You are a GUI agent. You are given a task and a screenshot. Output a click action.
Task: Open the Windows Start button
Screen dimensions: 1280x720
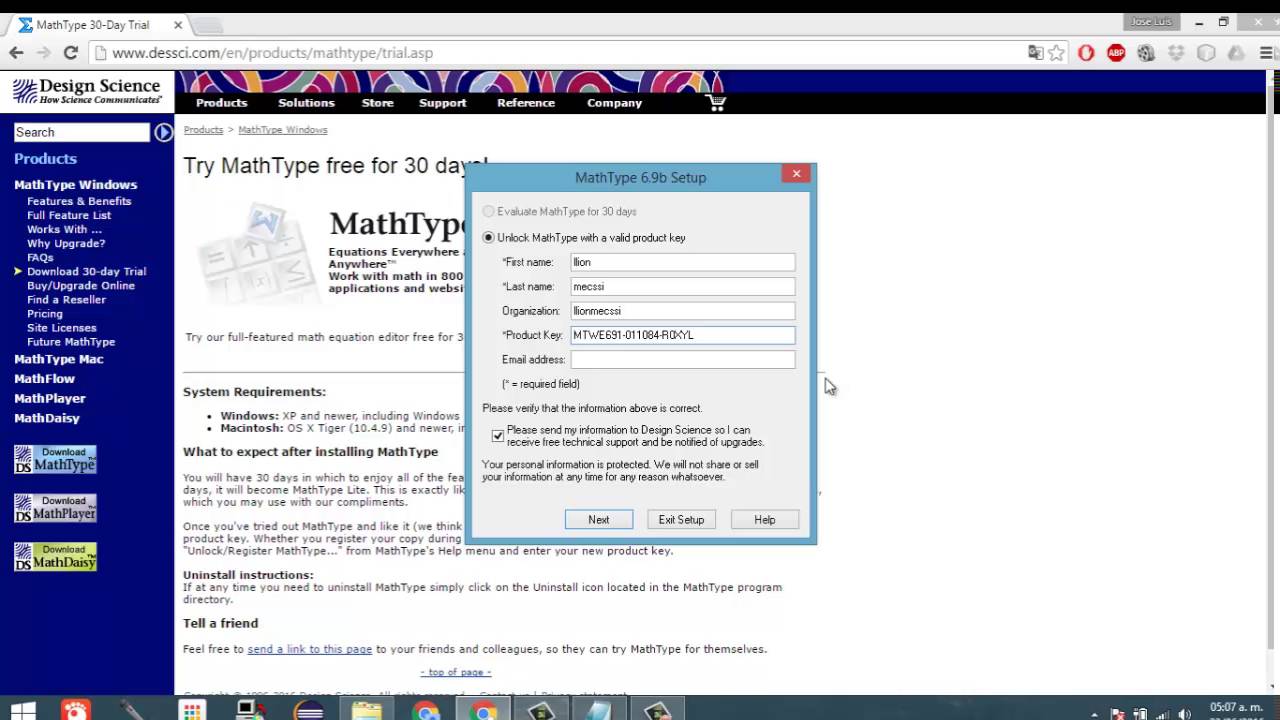click(x=22, y=711)
